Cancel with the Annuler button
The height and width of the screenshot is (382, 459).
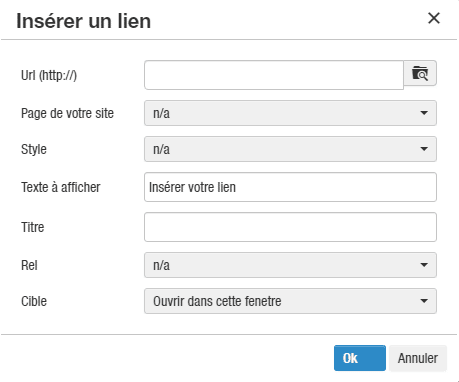click(x=418, y=358)
